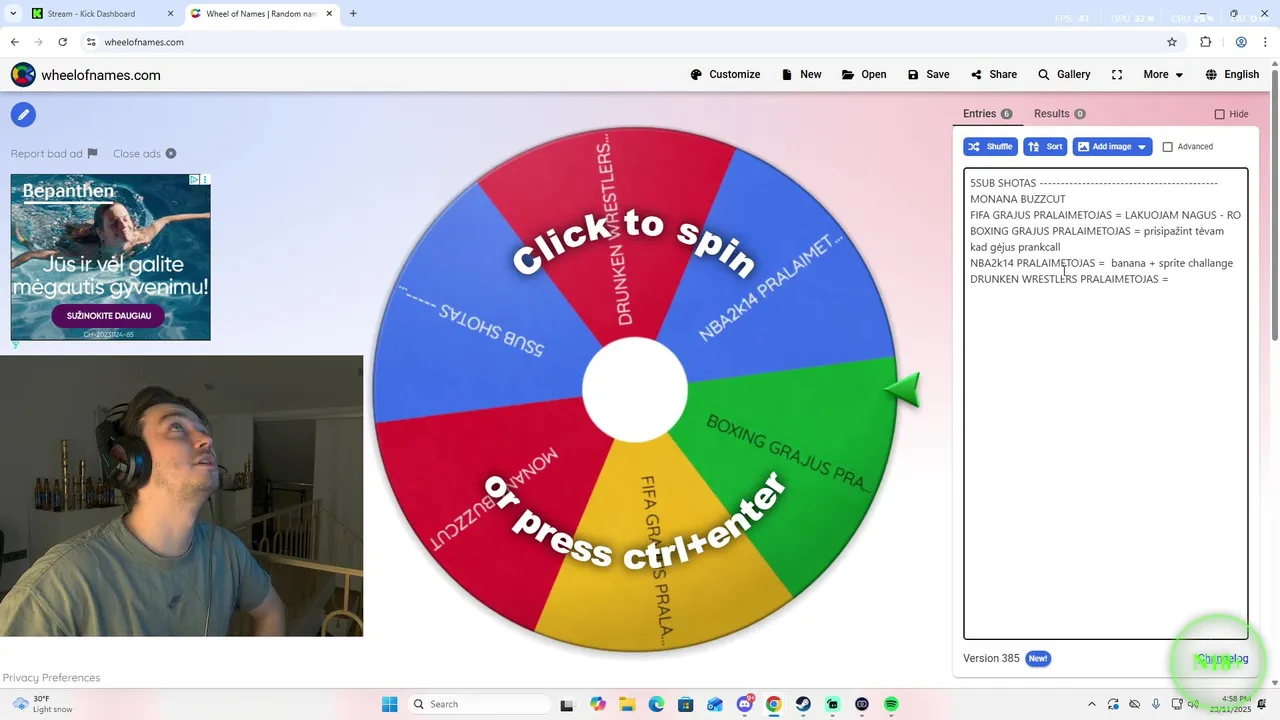The width and height of the screenshot is (1280, 720).
Task: Go back in browser history
Action: (x=14, y=42)
